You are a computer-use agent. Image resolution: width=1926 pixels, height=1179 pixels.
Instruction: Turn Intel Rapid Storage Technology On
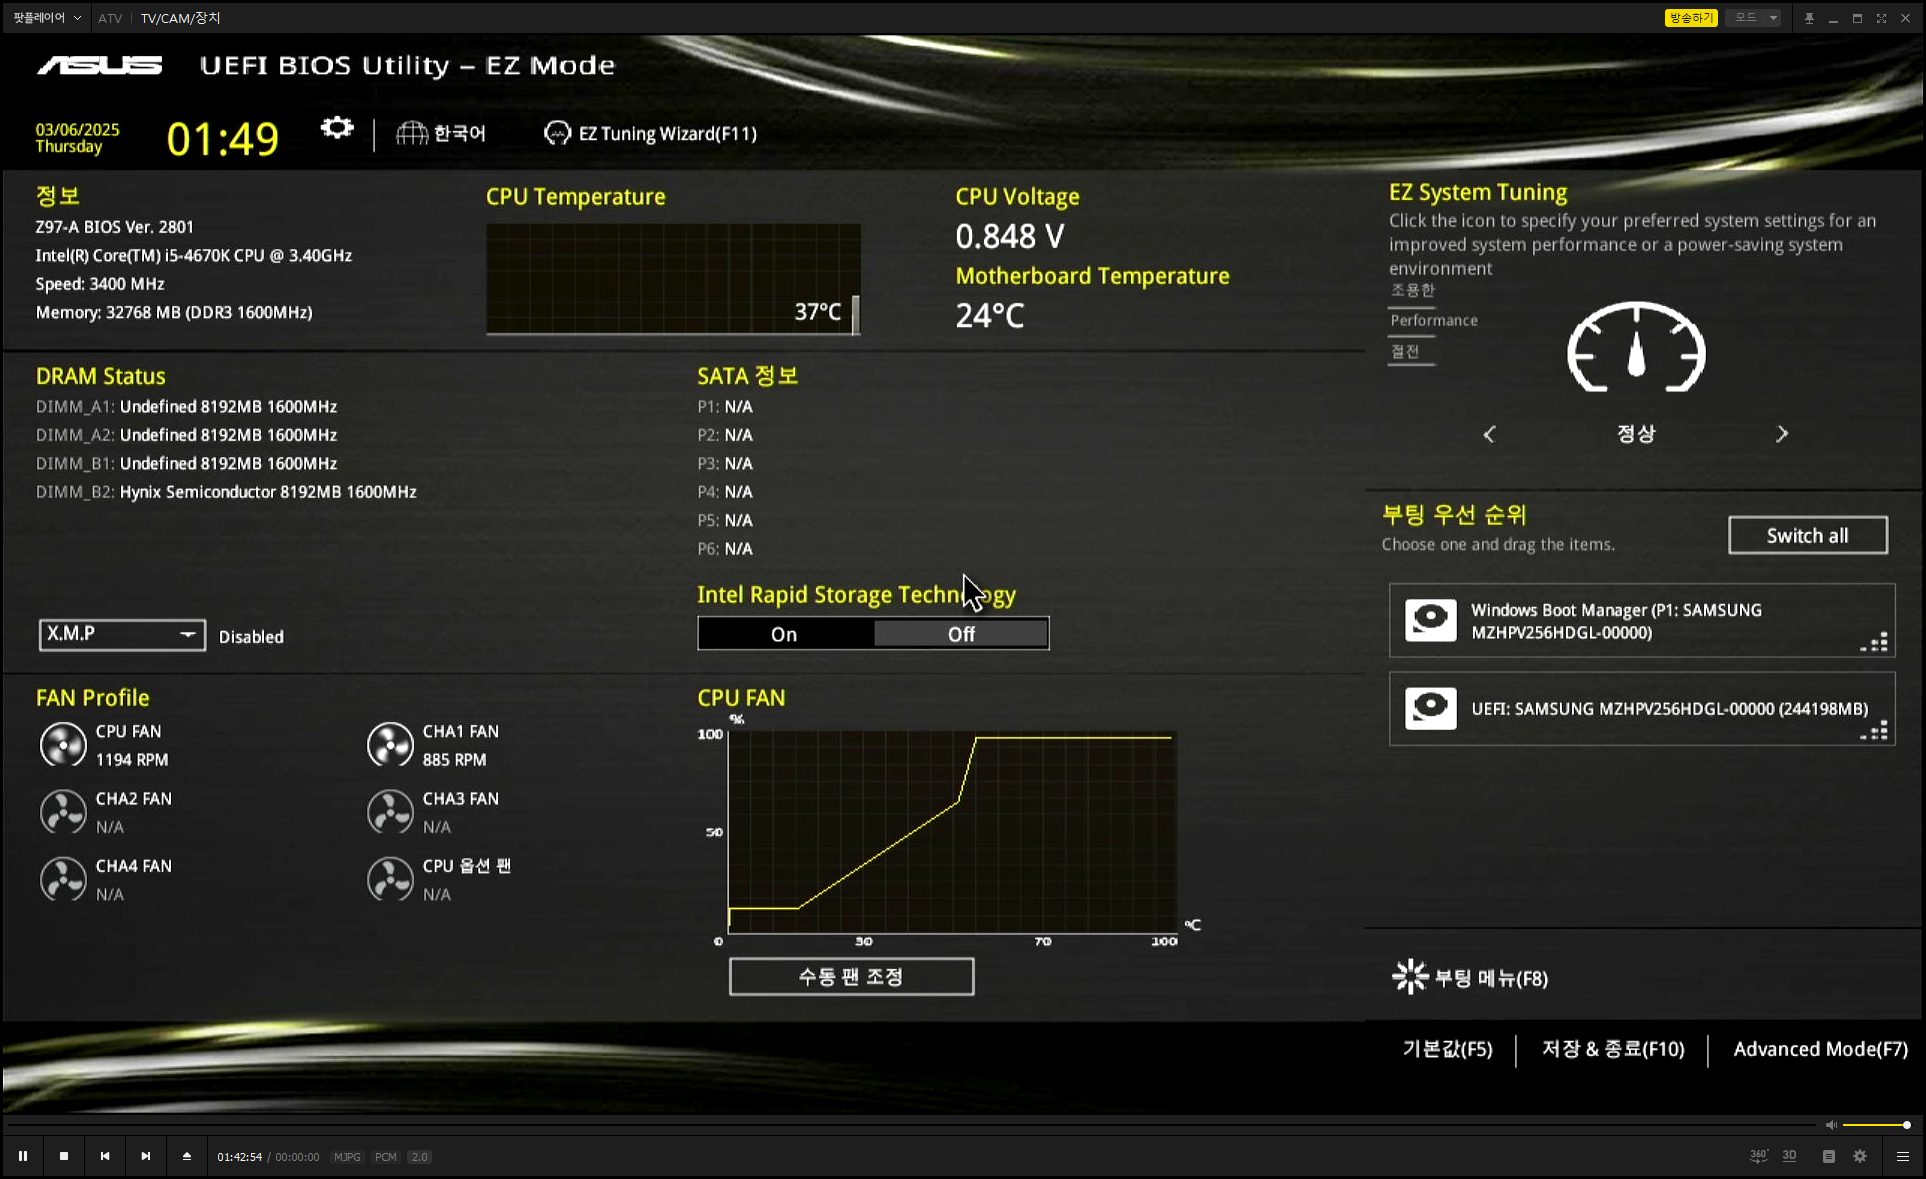pyautogui.click(x=785, y=634)
